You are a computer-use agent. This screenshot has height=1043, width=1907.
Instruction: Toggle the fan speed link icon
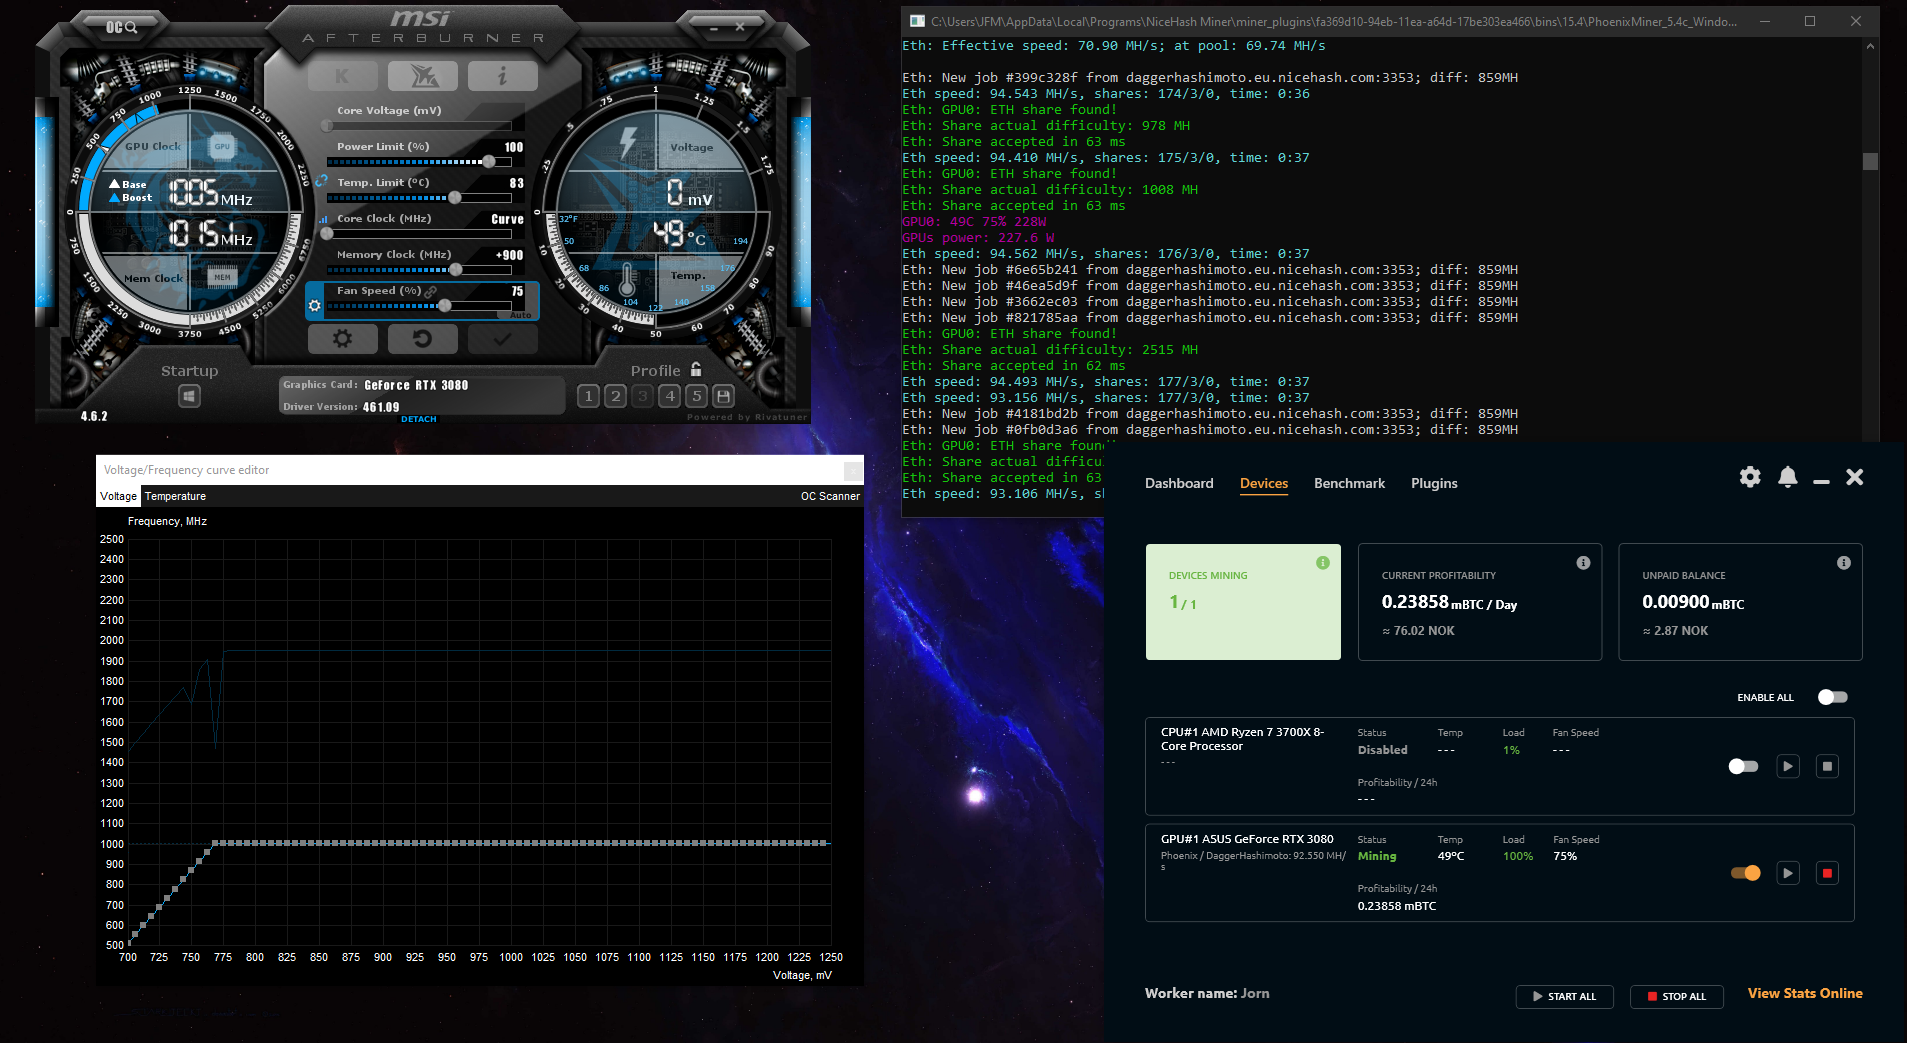(x=431, y=291)
